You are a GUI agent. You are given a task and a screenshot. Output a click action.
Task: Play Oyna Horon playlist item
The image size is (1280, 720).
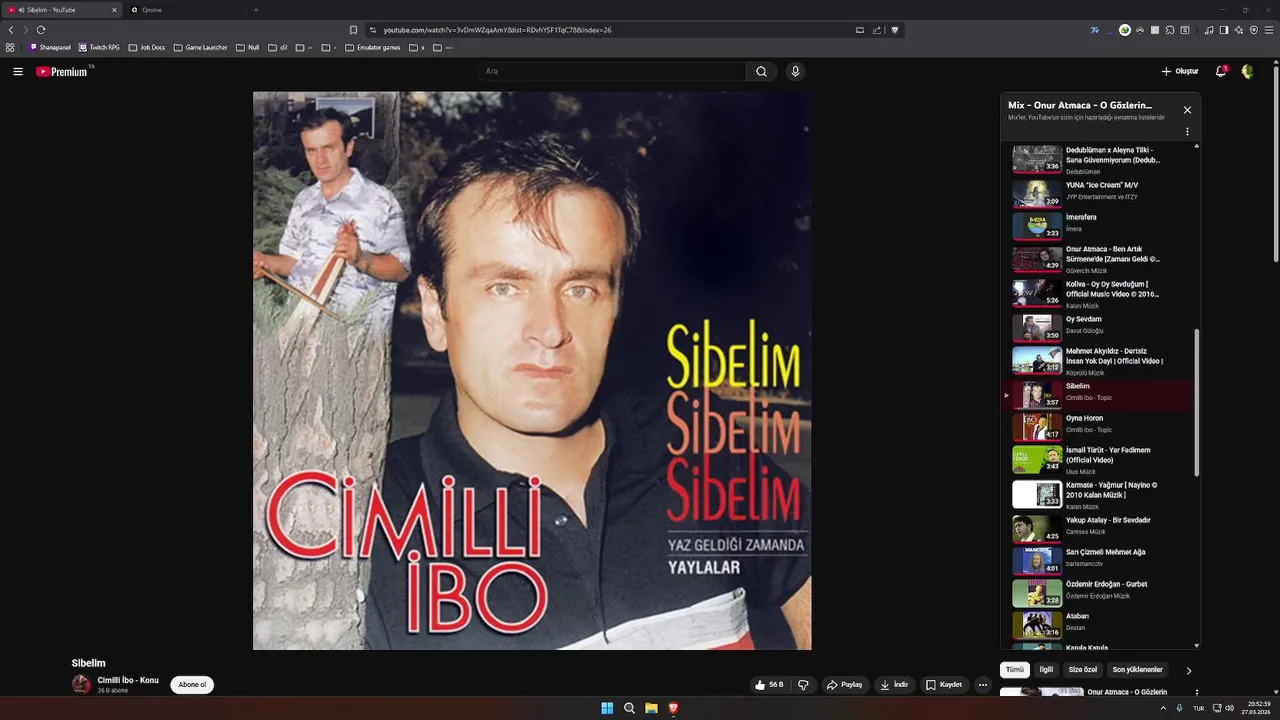(x=1098, y=426)
